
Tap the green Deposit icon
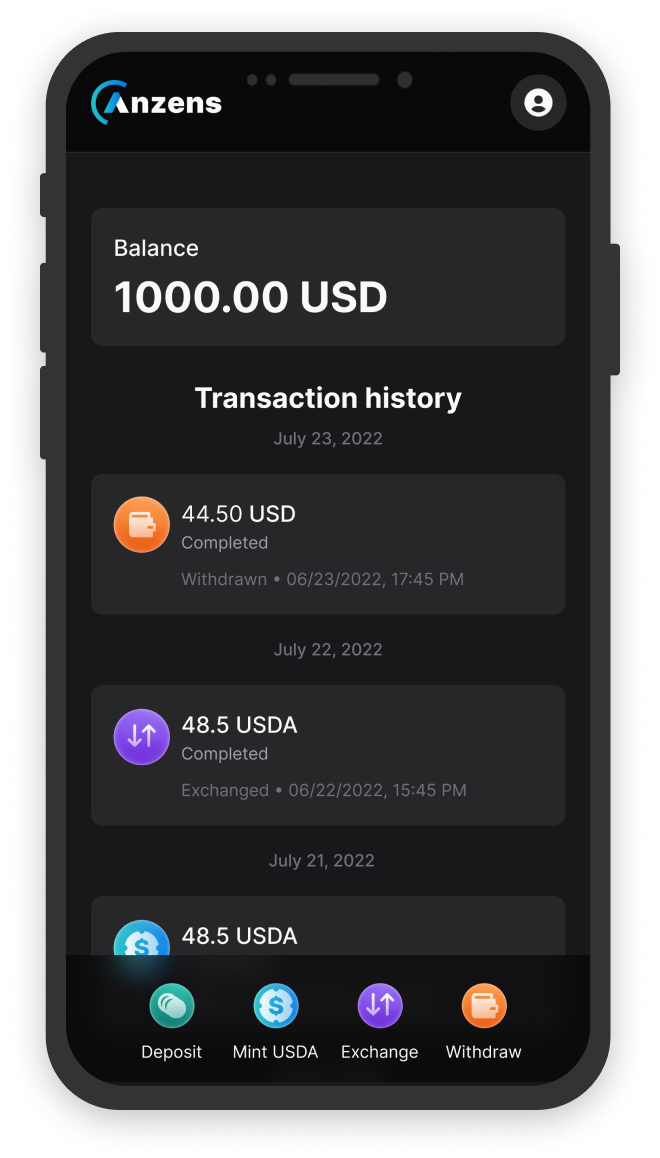[172, 1006]
